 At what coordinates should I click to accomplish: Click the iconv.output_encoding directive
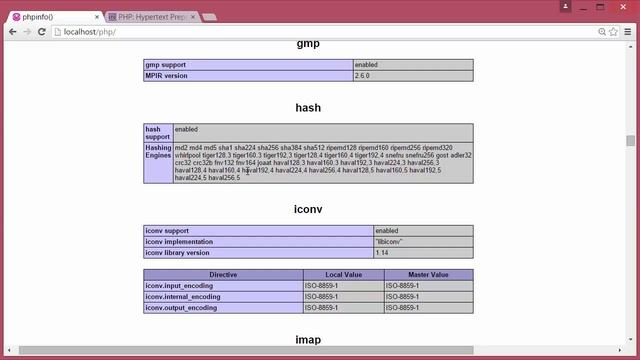tap(223, 308)
